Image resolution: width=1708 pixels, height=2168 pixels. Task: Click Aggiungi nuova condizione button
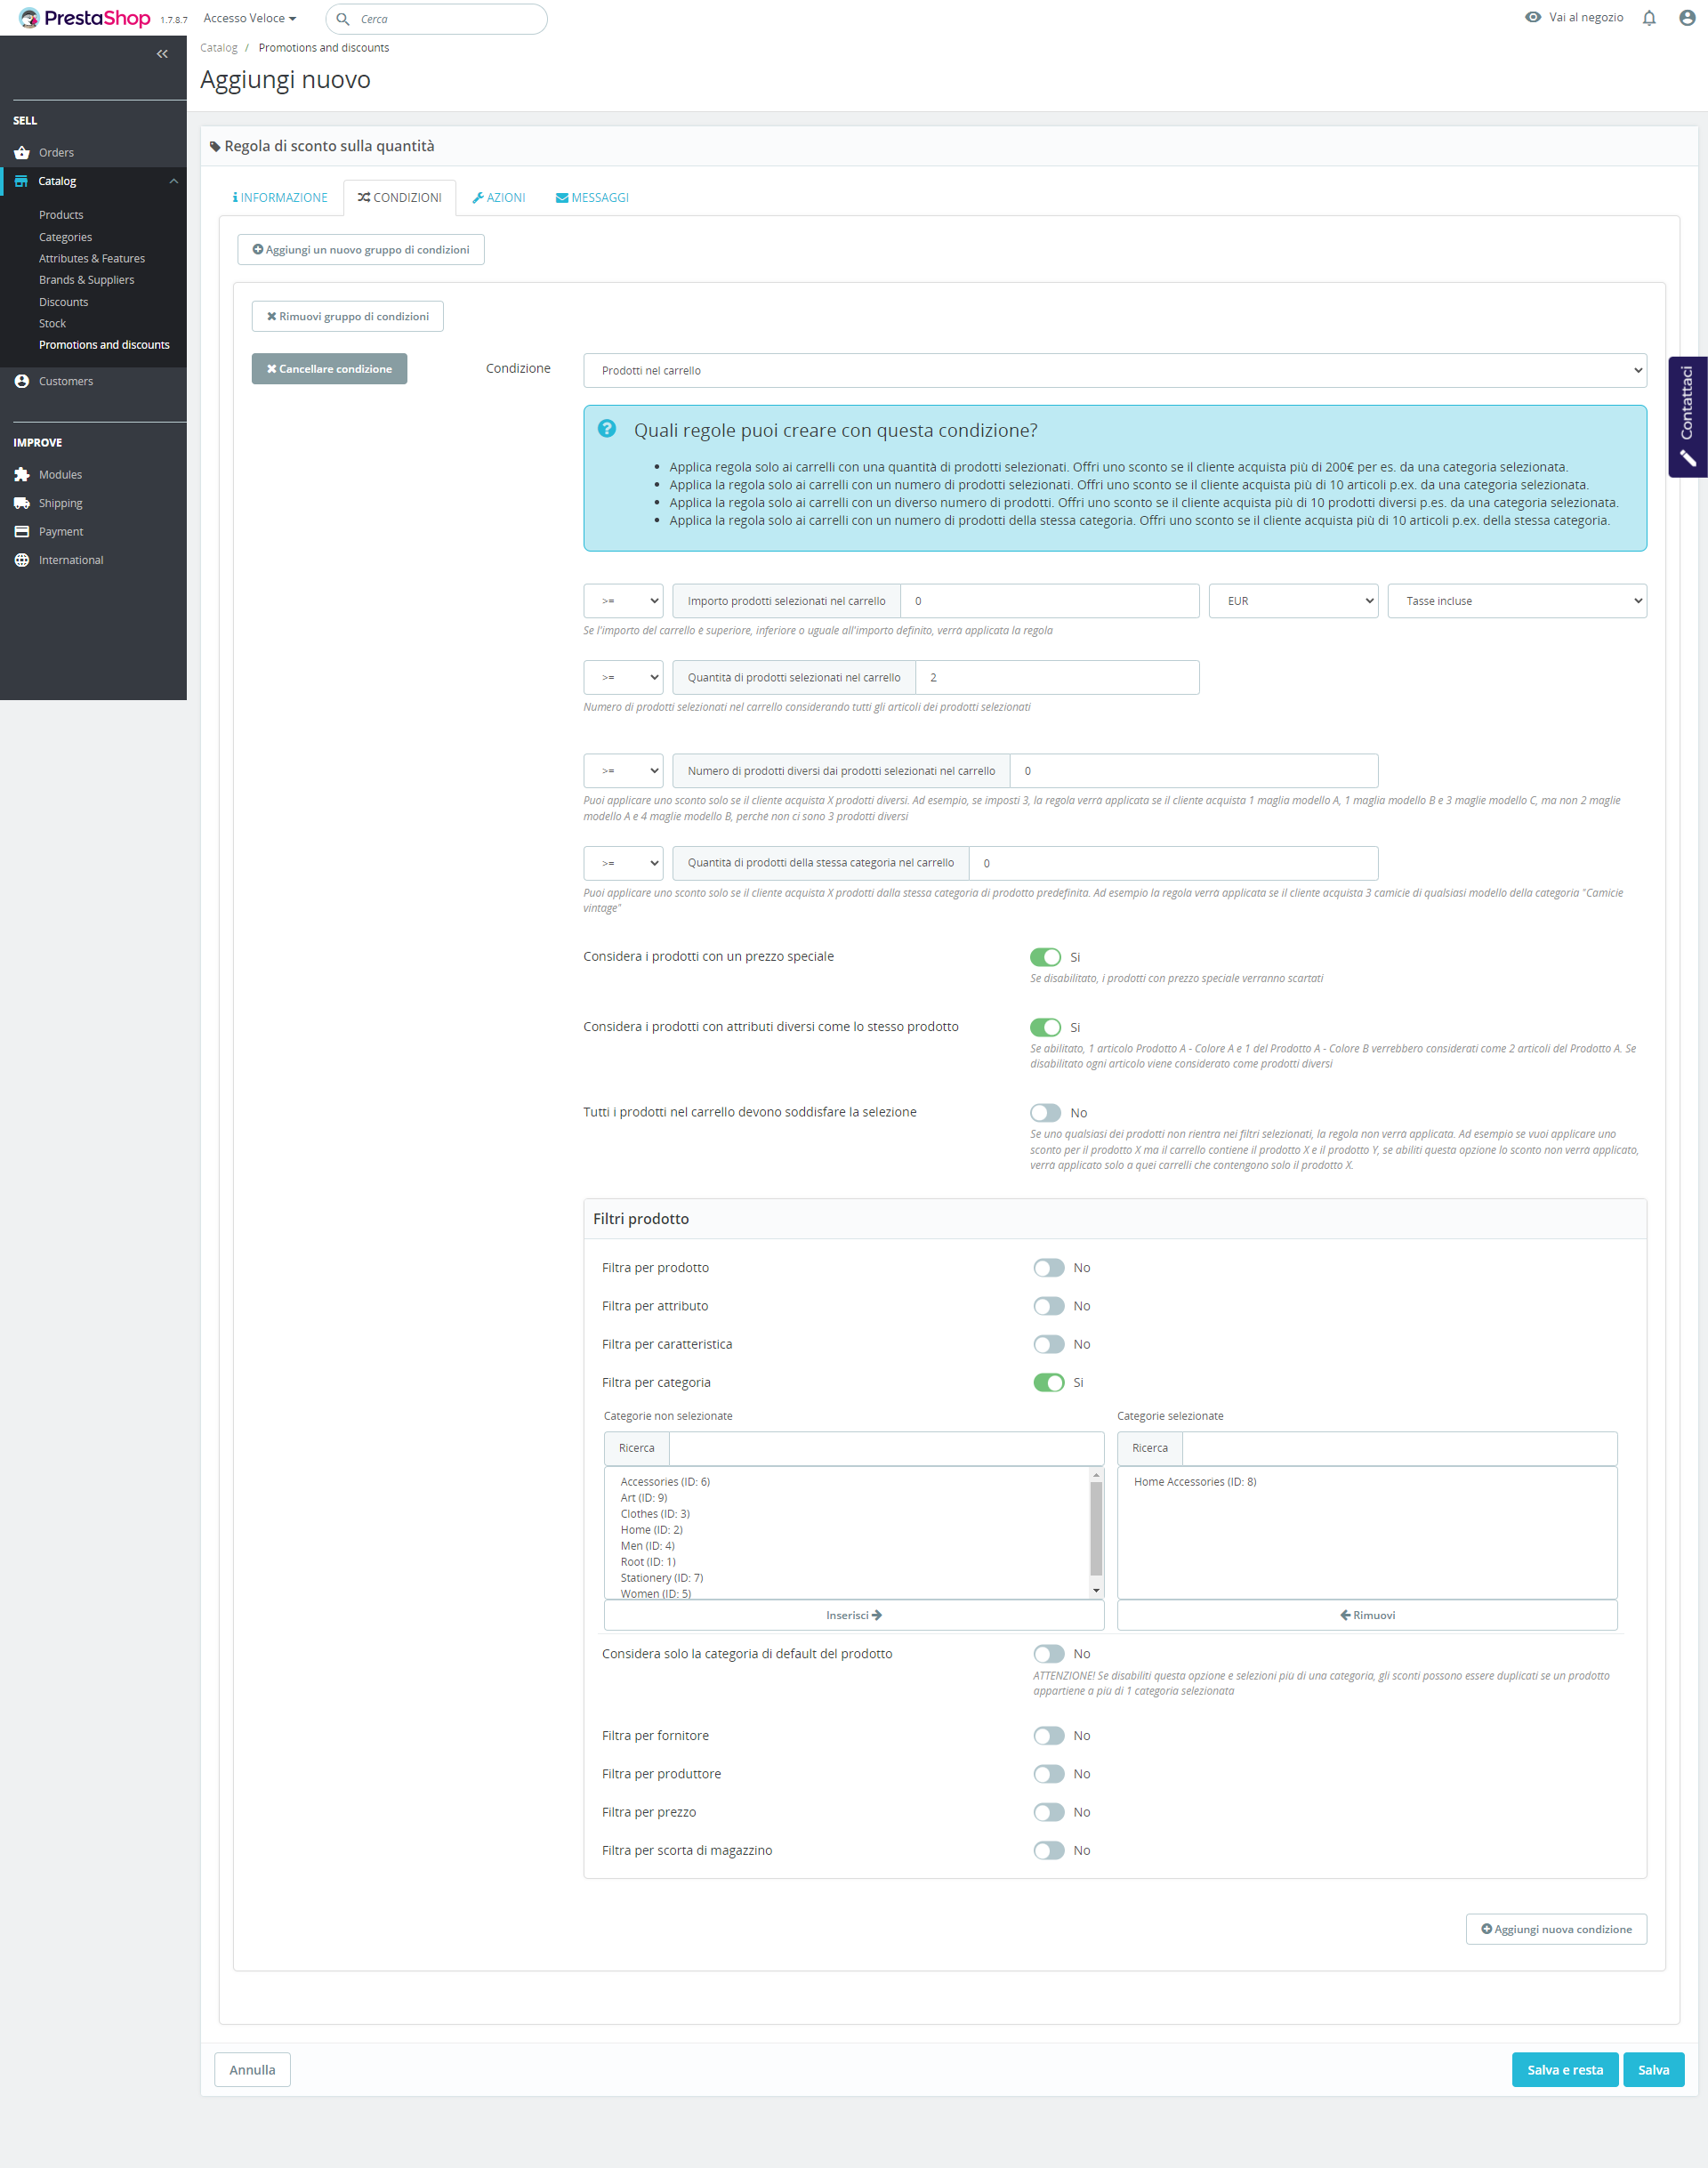[1556, 1929]
